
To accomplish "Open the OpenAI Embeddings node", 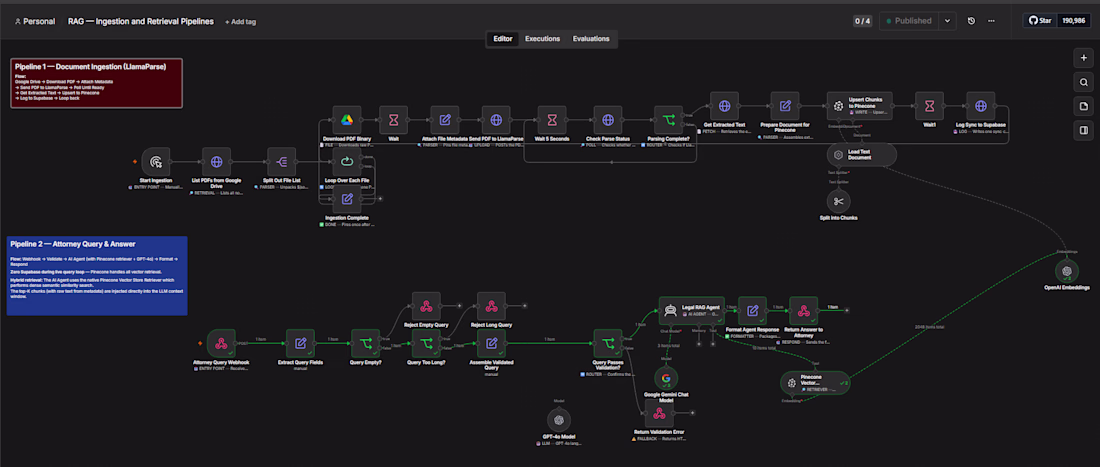I will [x=1067, y=272].
